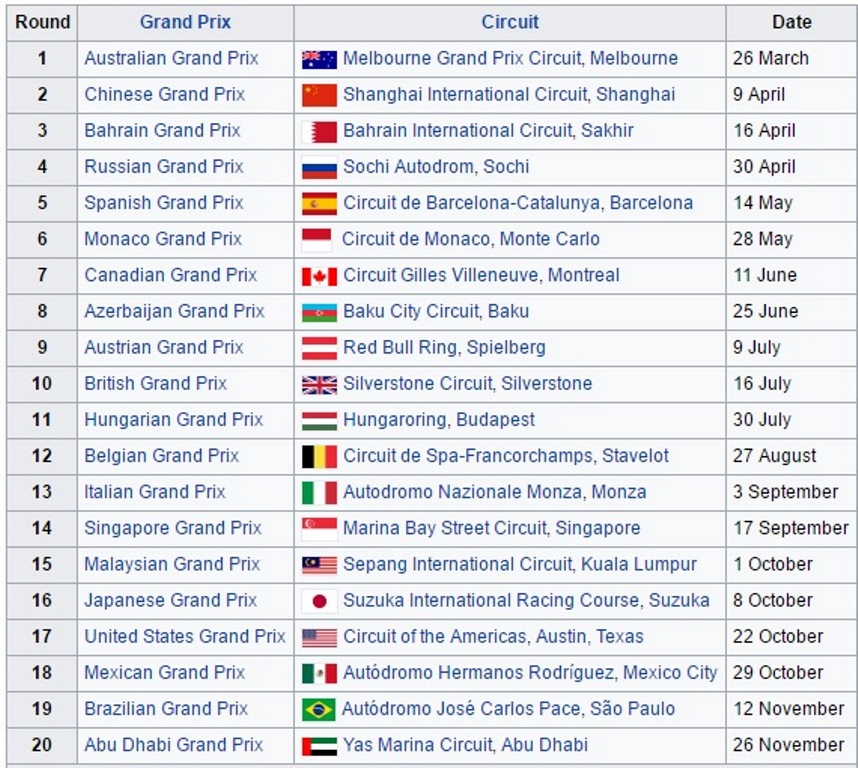Click the Chinese flag icon
The width and height of the screenshot is (858, 768).
[319, 95]
